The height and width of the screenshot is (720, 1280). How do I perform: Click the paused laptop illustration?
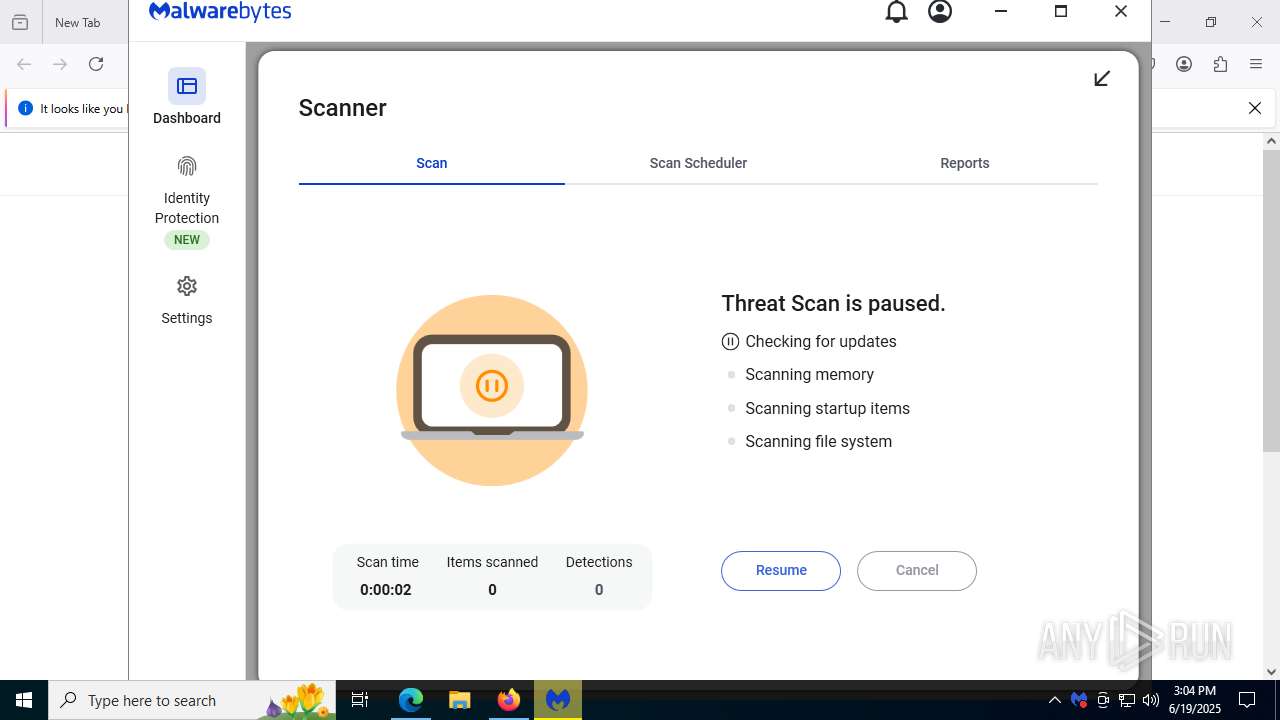[x=492, y=390]
